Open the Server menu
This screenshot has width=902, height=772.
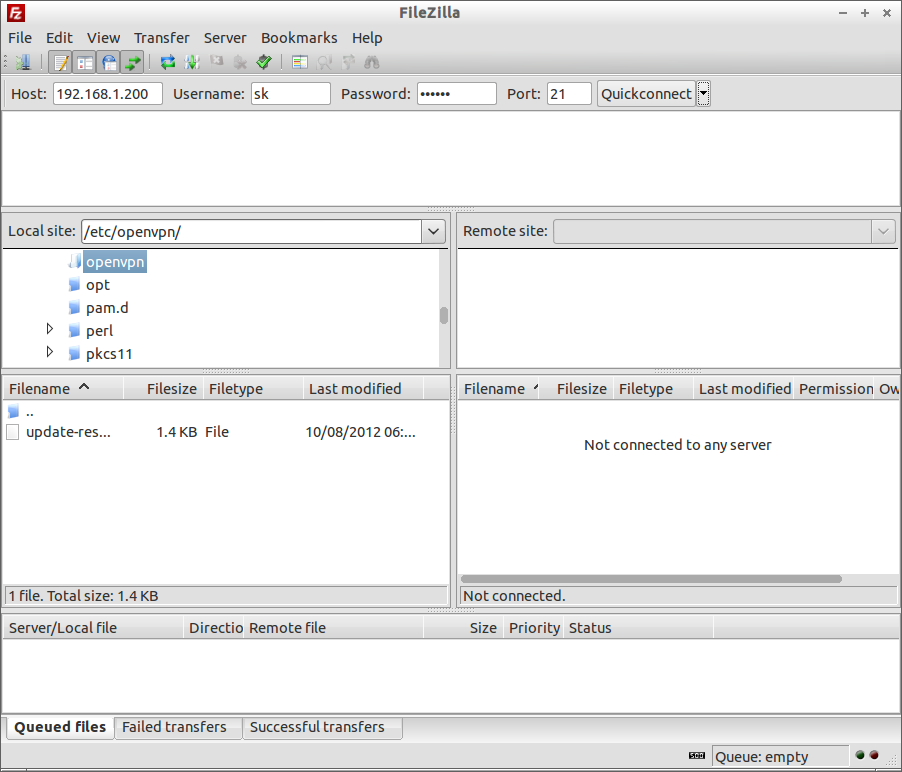(225, 38)
